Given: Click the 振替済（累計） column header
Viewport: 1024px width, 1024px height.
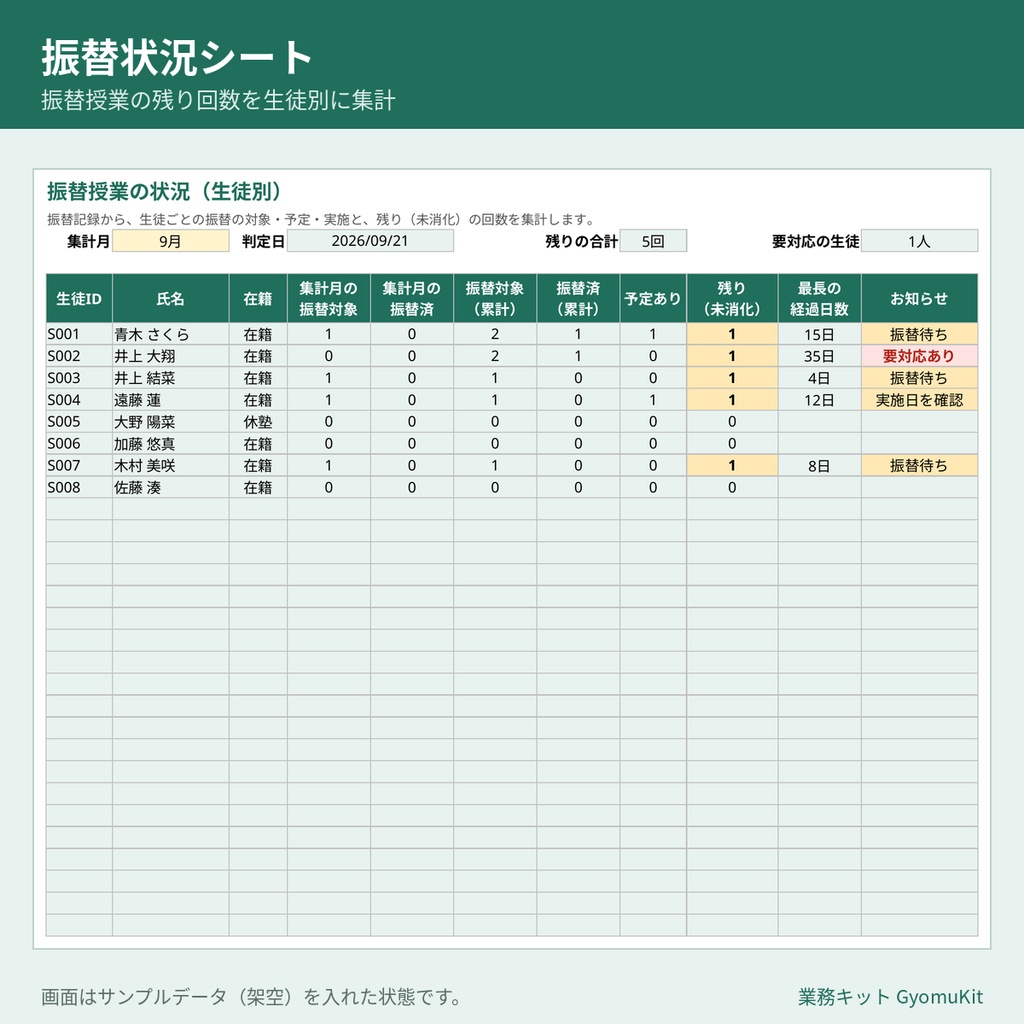Looking at the screenshot, I should (x=578, y=298).
